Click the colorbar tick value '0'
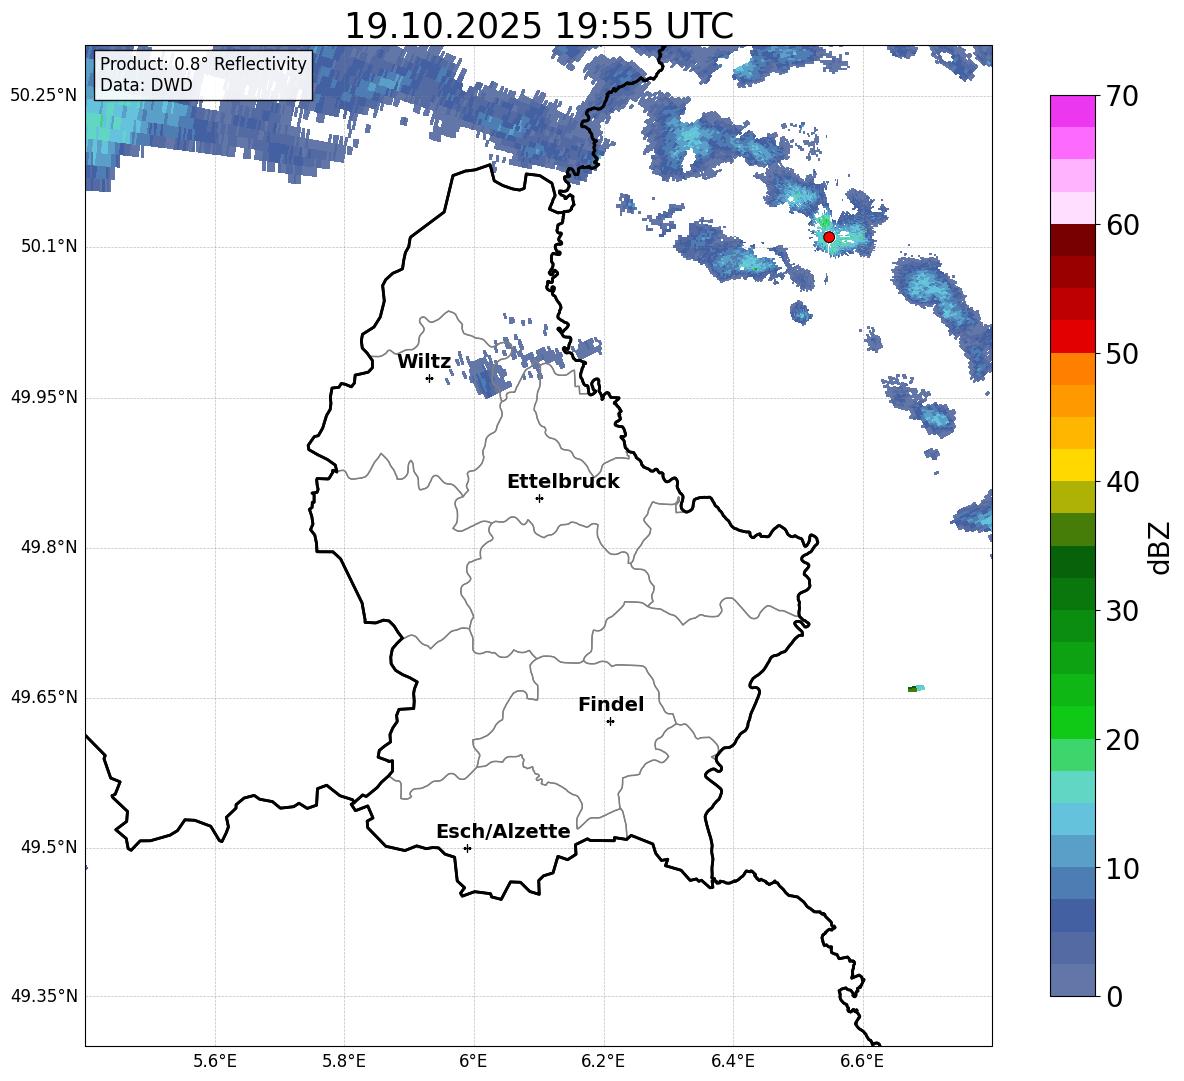The height and width of the screenshot is (1081, 1184). [x=1114, y=997]
